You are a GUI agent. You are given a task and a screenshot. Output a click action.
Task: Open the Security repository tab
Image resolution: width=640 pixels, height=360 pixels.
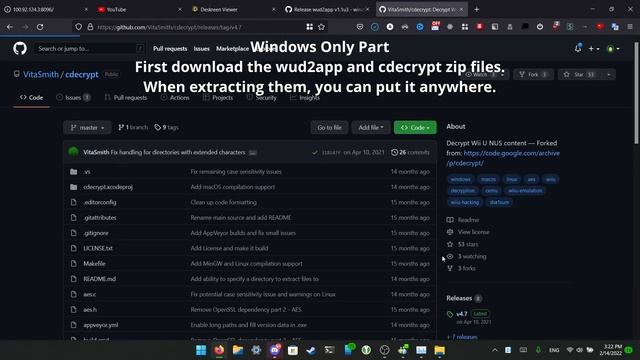[261, 98]
